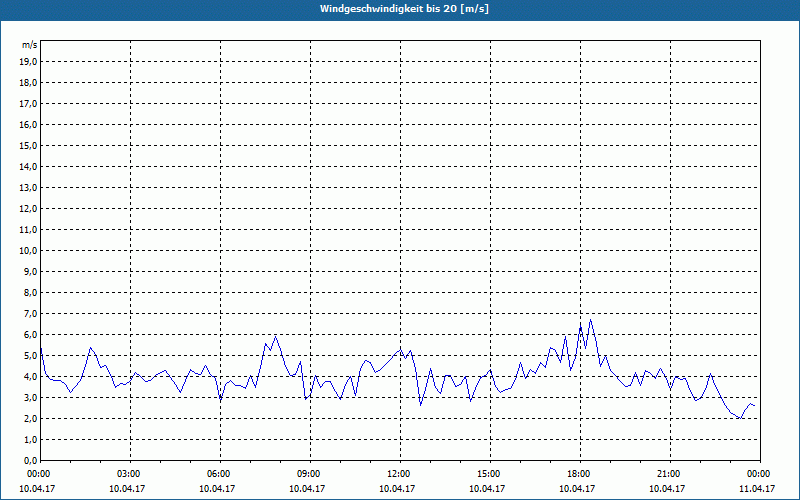This screenshot has width=800, height=500.
Task: Click the '00:00' time label above 10.04.17
Action: [x=37, y=474]
